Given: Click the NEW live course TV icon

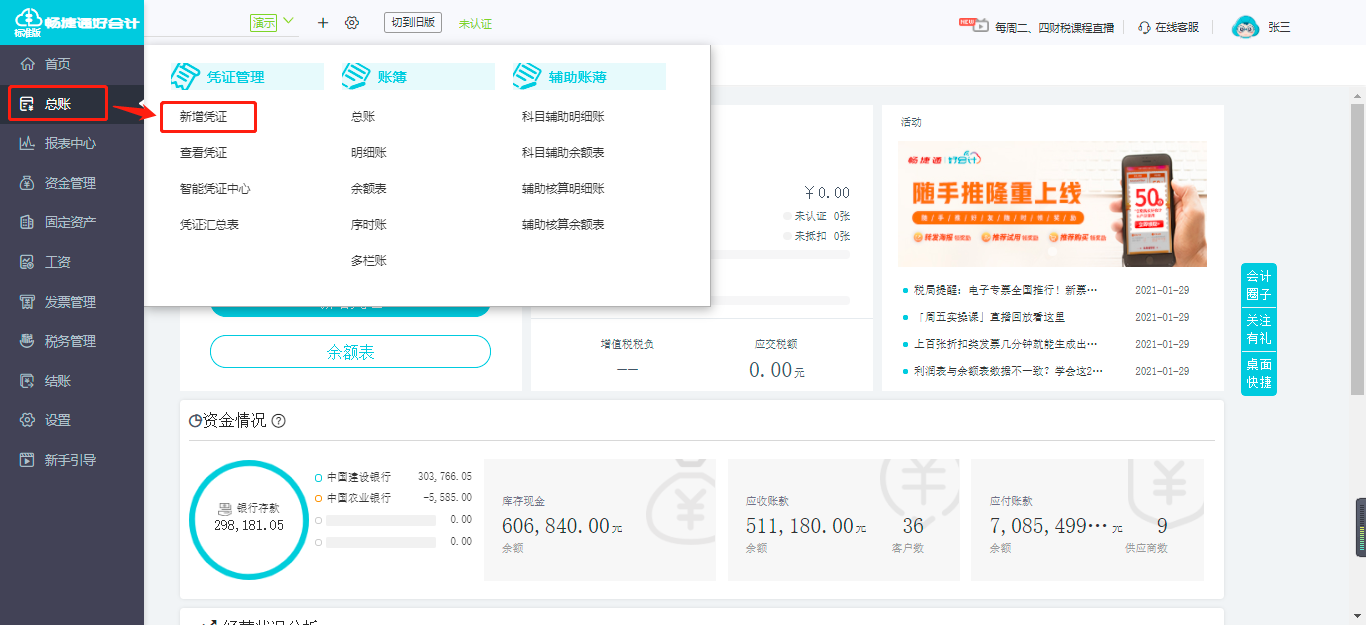Looking at the screenshot, I should point(975,25).
